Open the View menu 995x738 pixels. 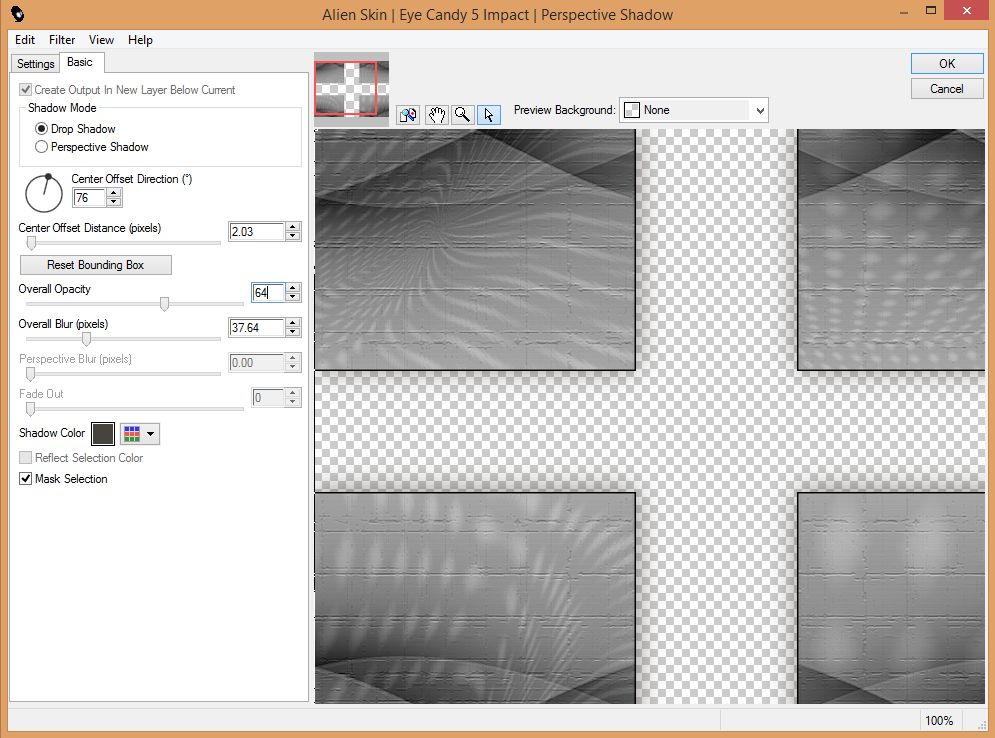pyautogui.click(x=101, y=40)
